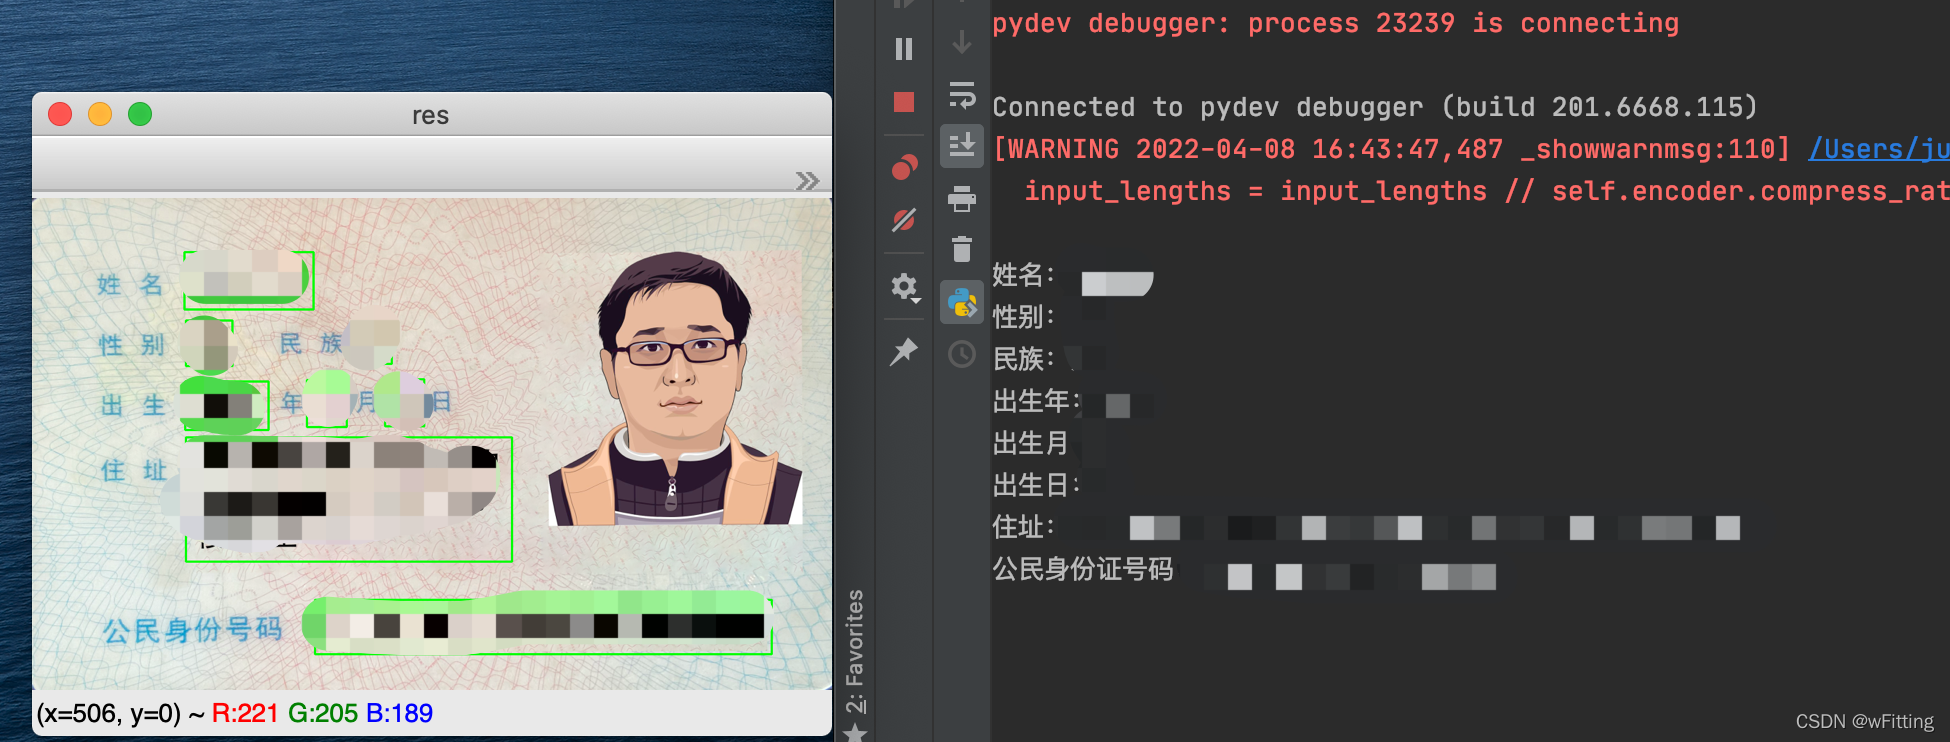Show the Python console prompt icon
The width and height of the screenshot is (1950, 742).
click(x=962, y=302)
